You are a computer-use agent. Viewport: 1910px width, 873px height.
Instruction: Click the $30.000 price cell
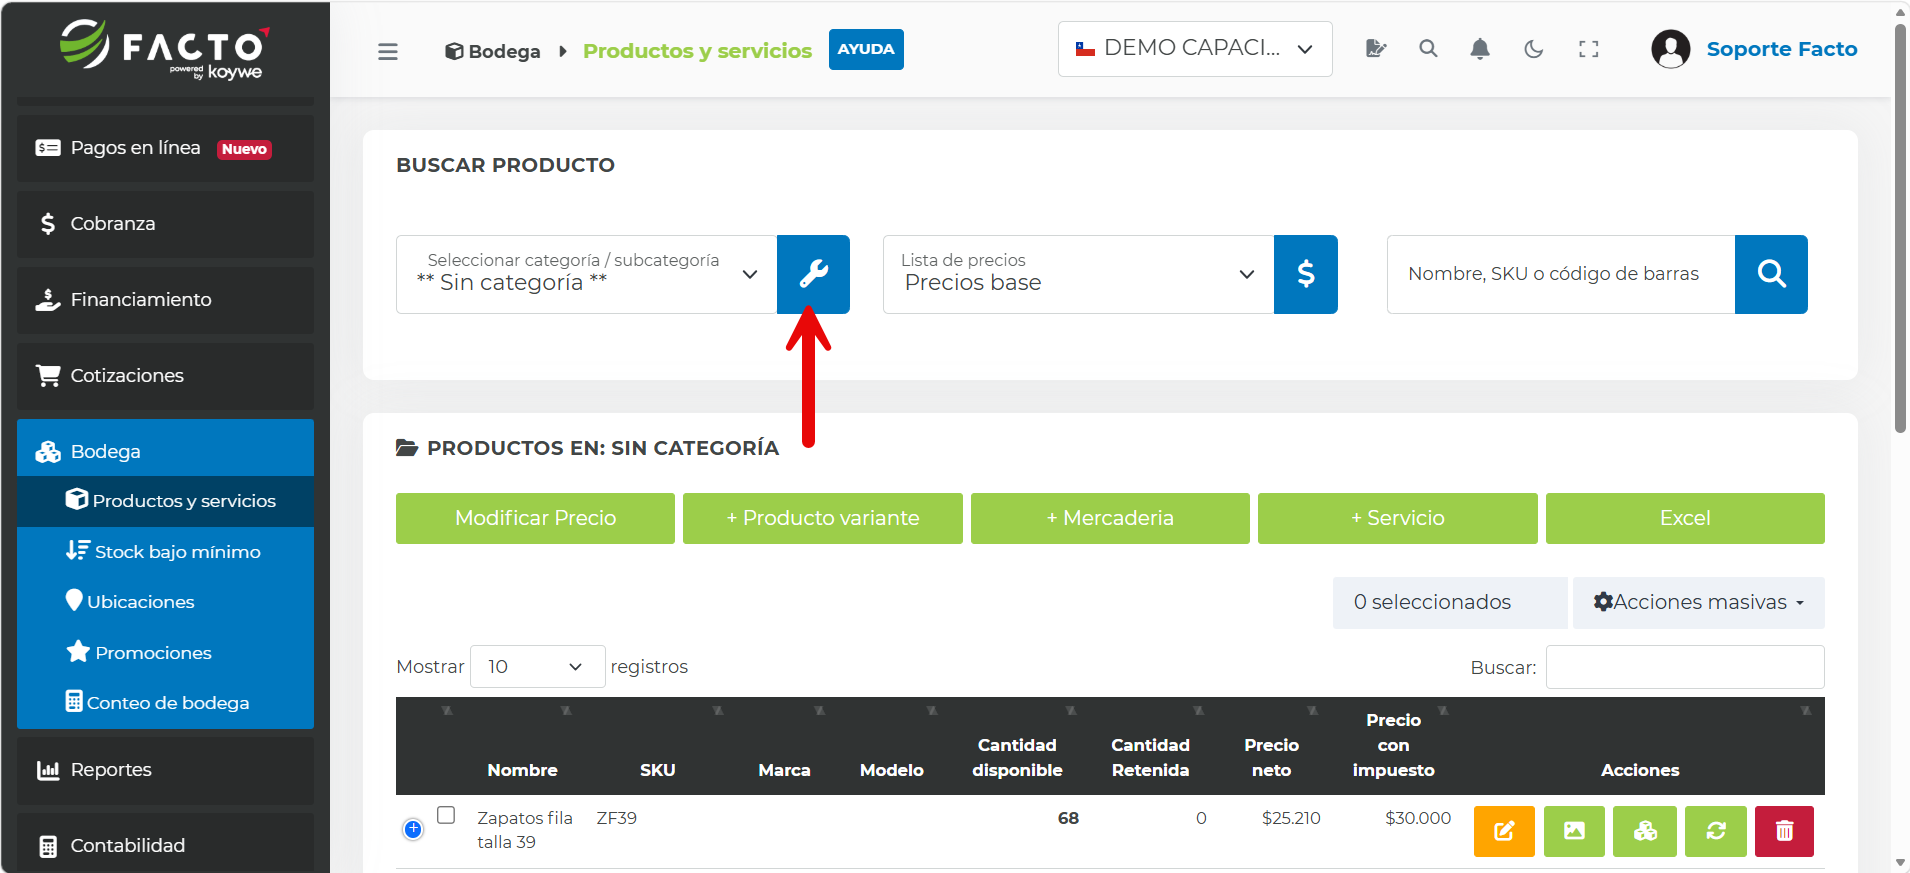(1417, 818)
